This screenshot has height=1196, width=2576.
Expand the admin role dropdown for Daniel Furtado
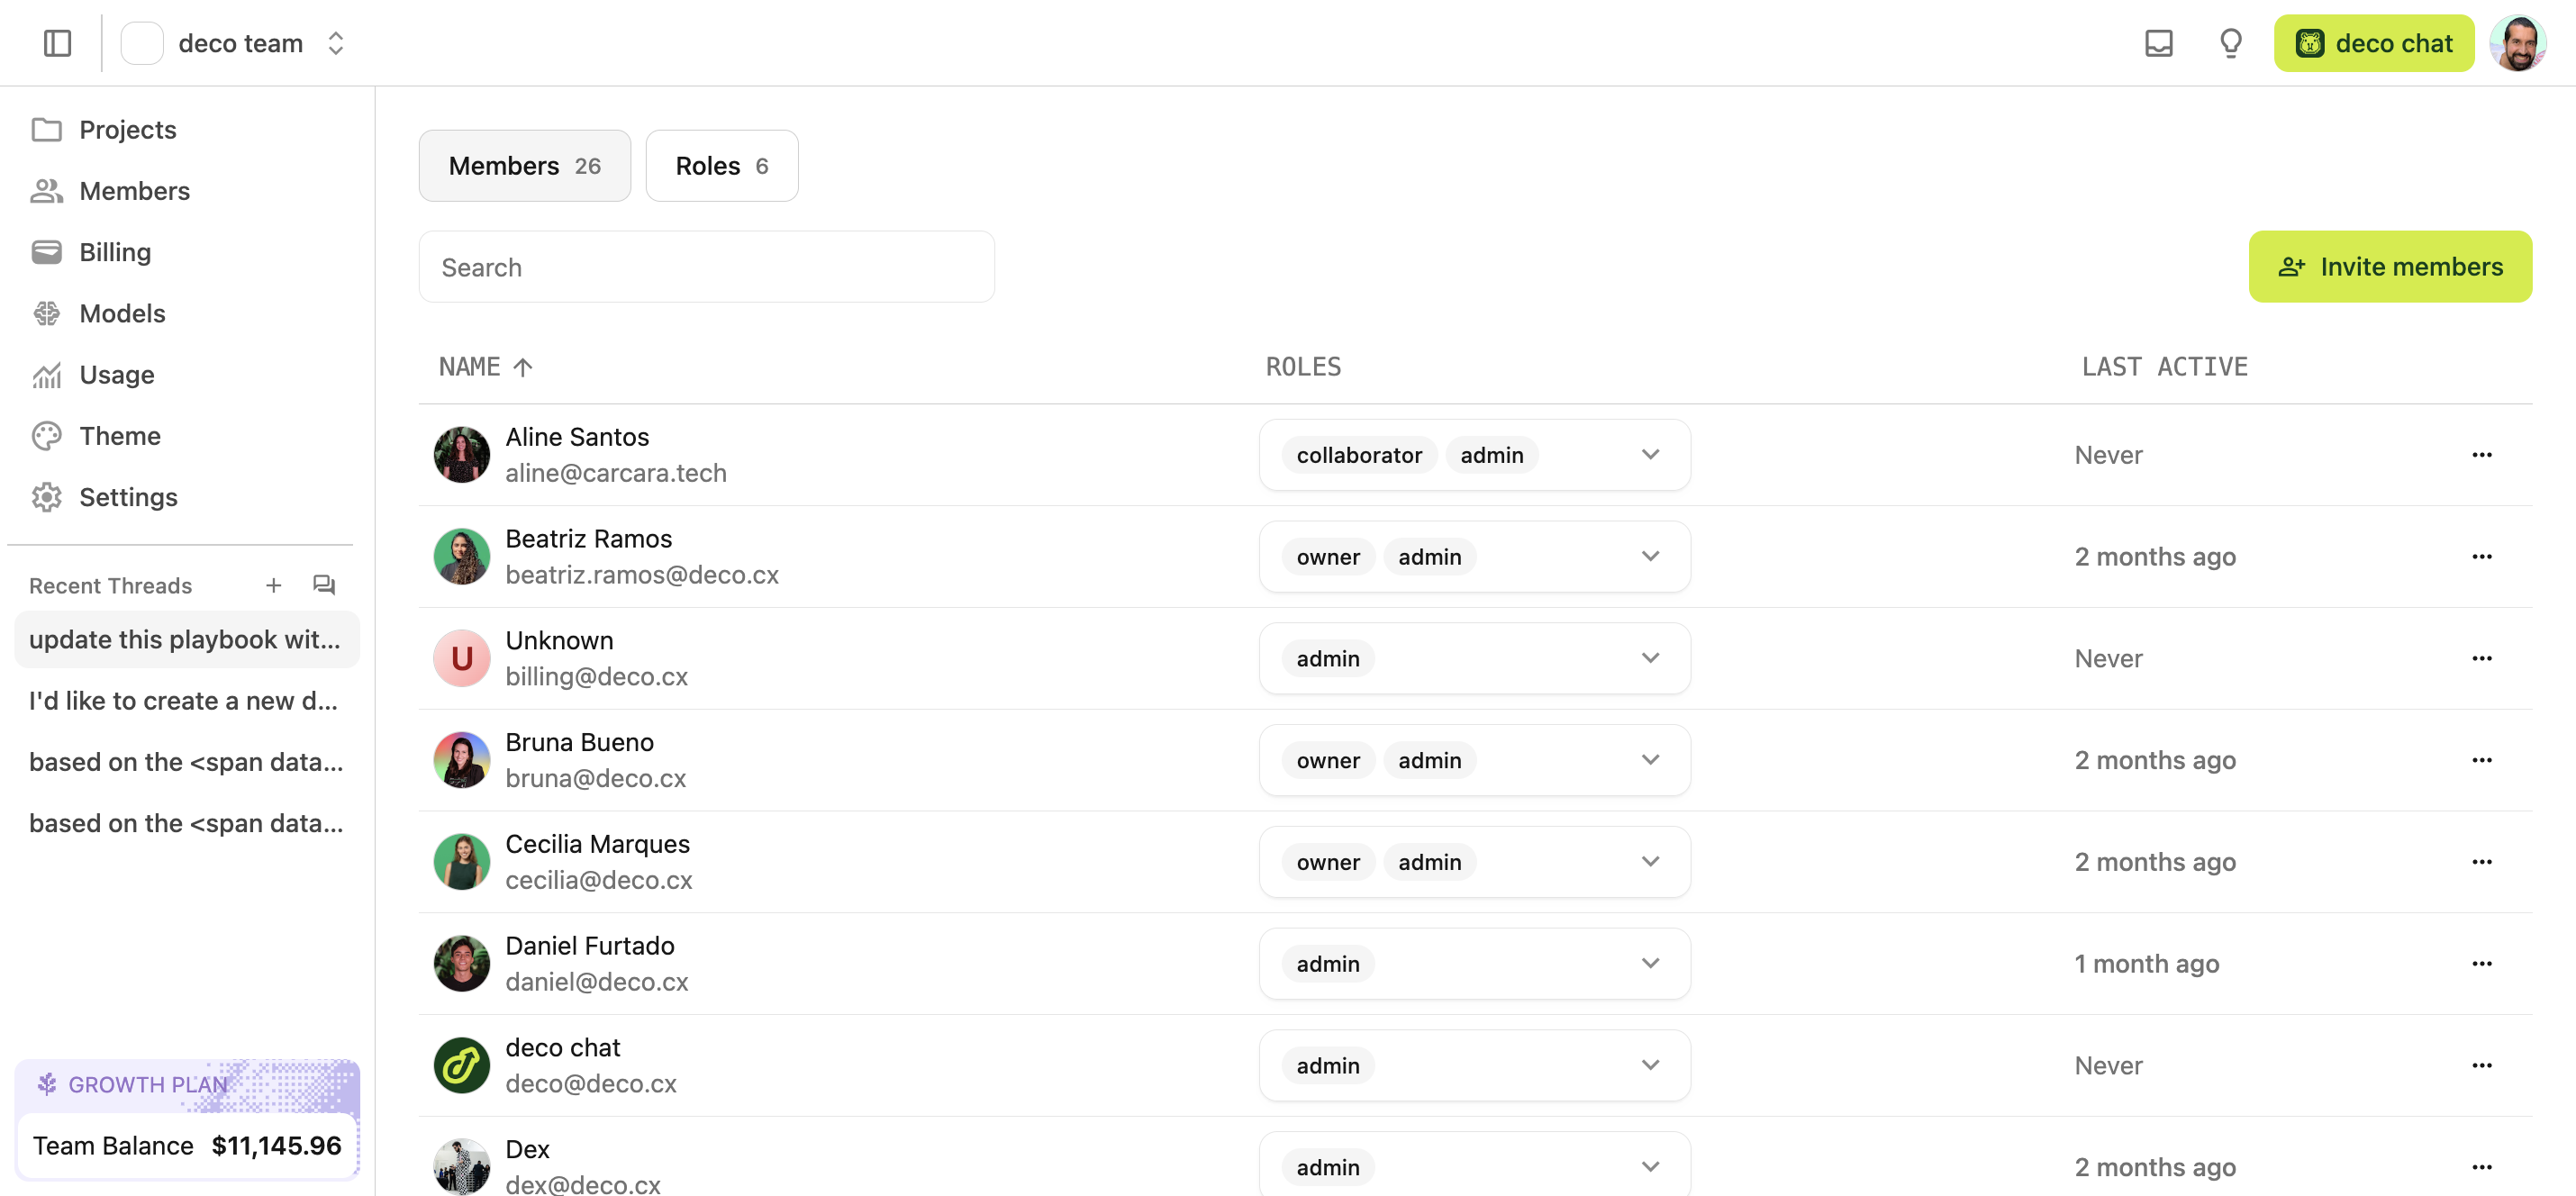click(1650, 963)
